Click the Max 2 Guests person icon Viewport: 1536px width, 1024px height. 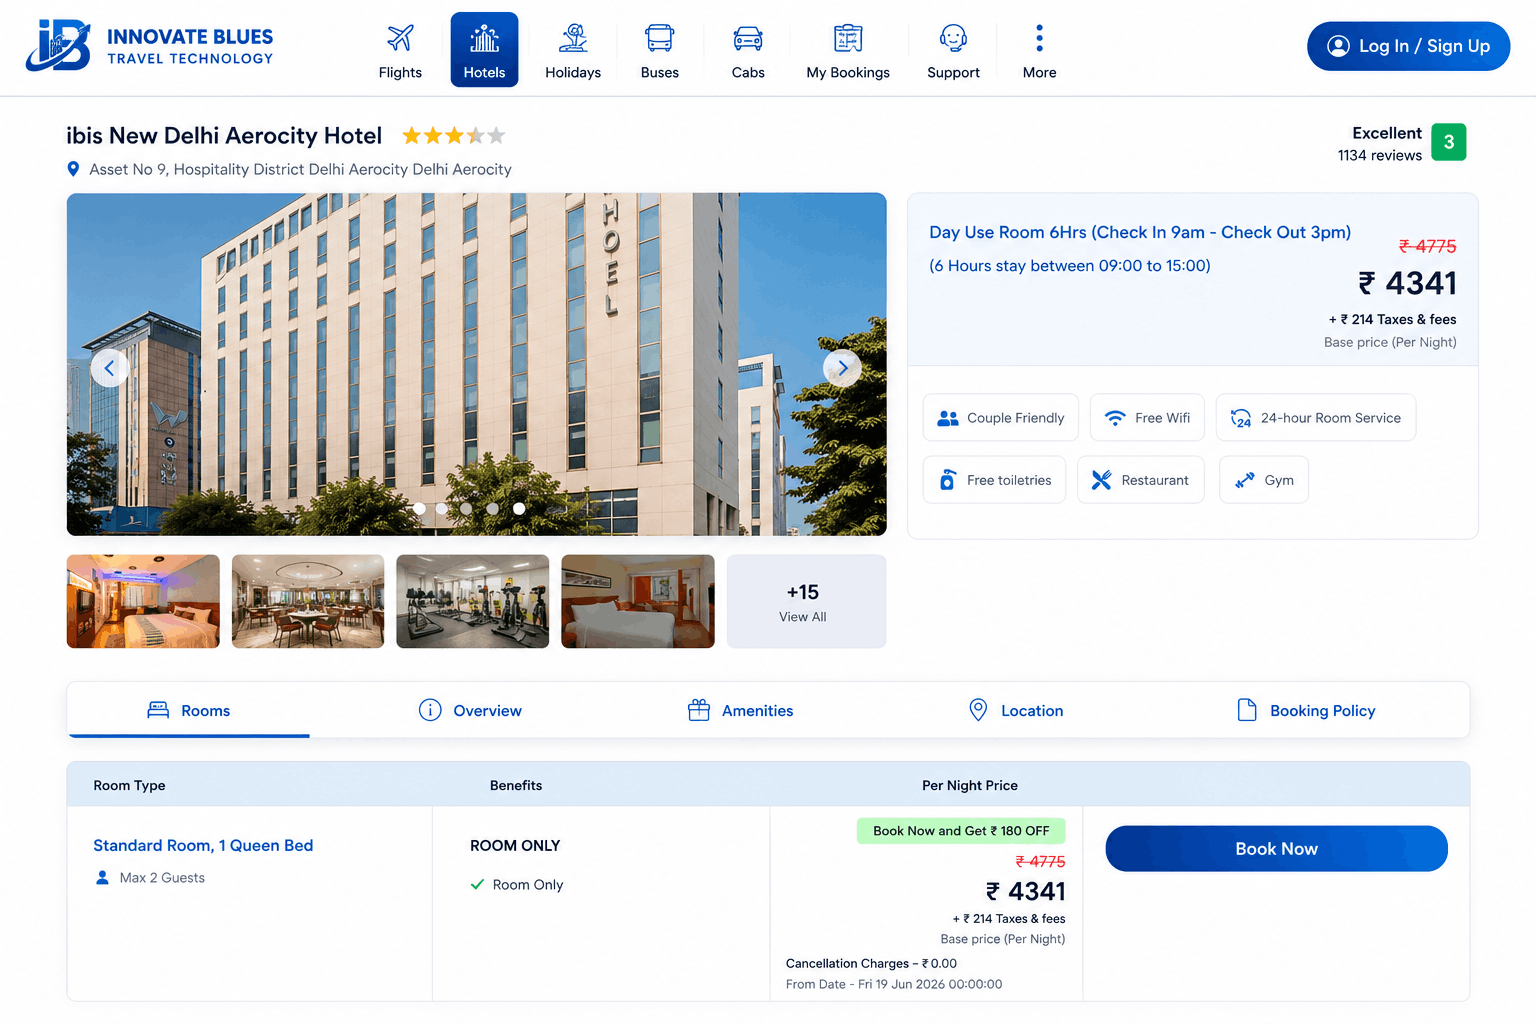[102, 877]
